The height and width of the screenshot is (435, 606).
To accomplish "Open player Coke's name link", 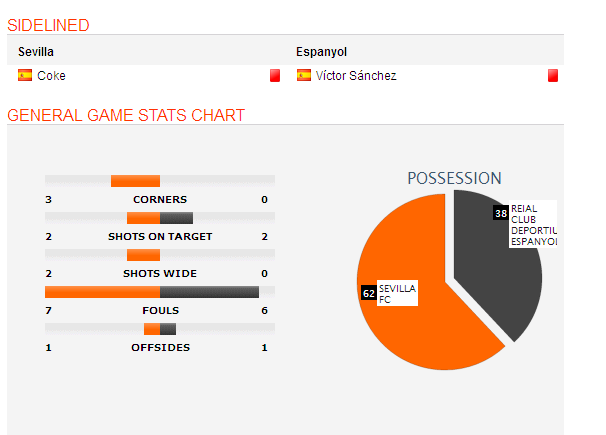I will pyautogui.click(x=51, y=75).
